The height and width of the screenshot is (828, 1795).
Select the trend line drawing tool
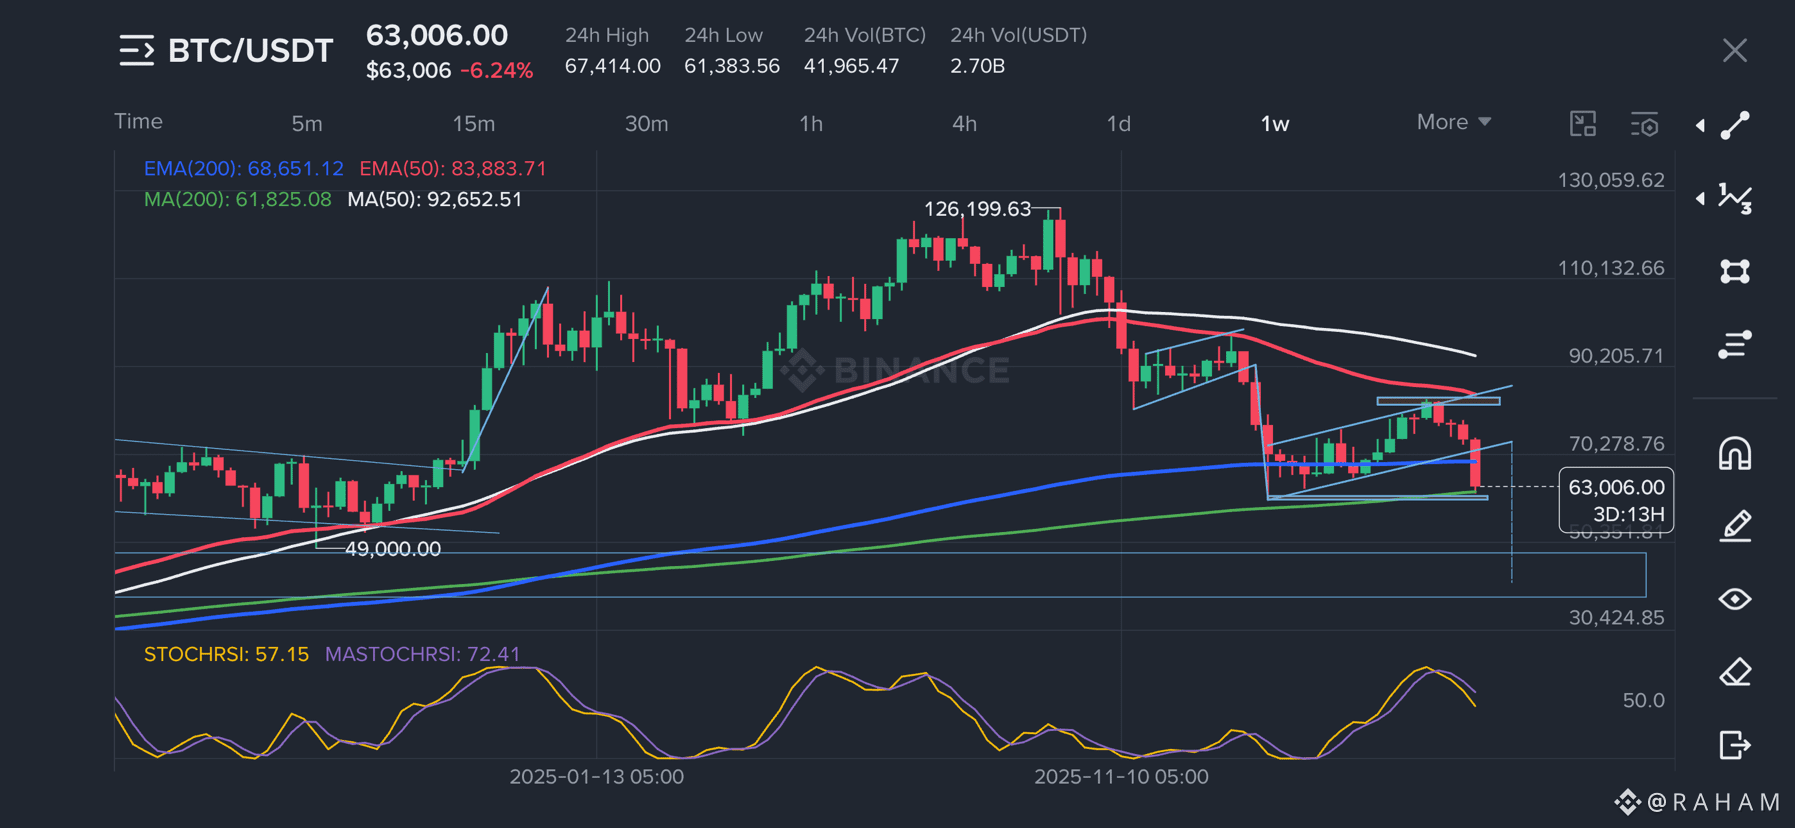pyautogui.click(x=1735, y=125)
